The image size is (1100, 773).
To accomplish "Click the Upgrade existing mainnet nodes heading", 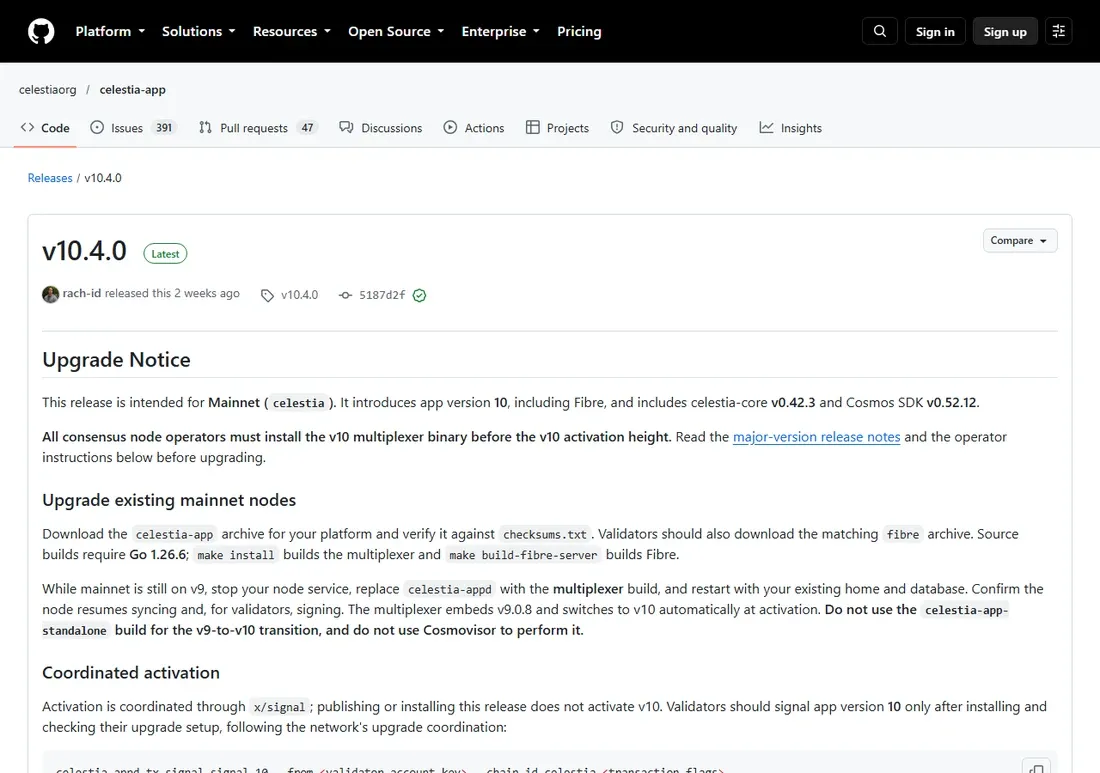I will pyautogui.click(x=169, y=500).
